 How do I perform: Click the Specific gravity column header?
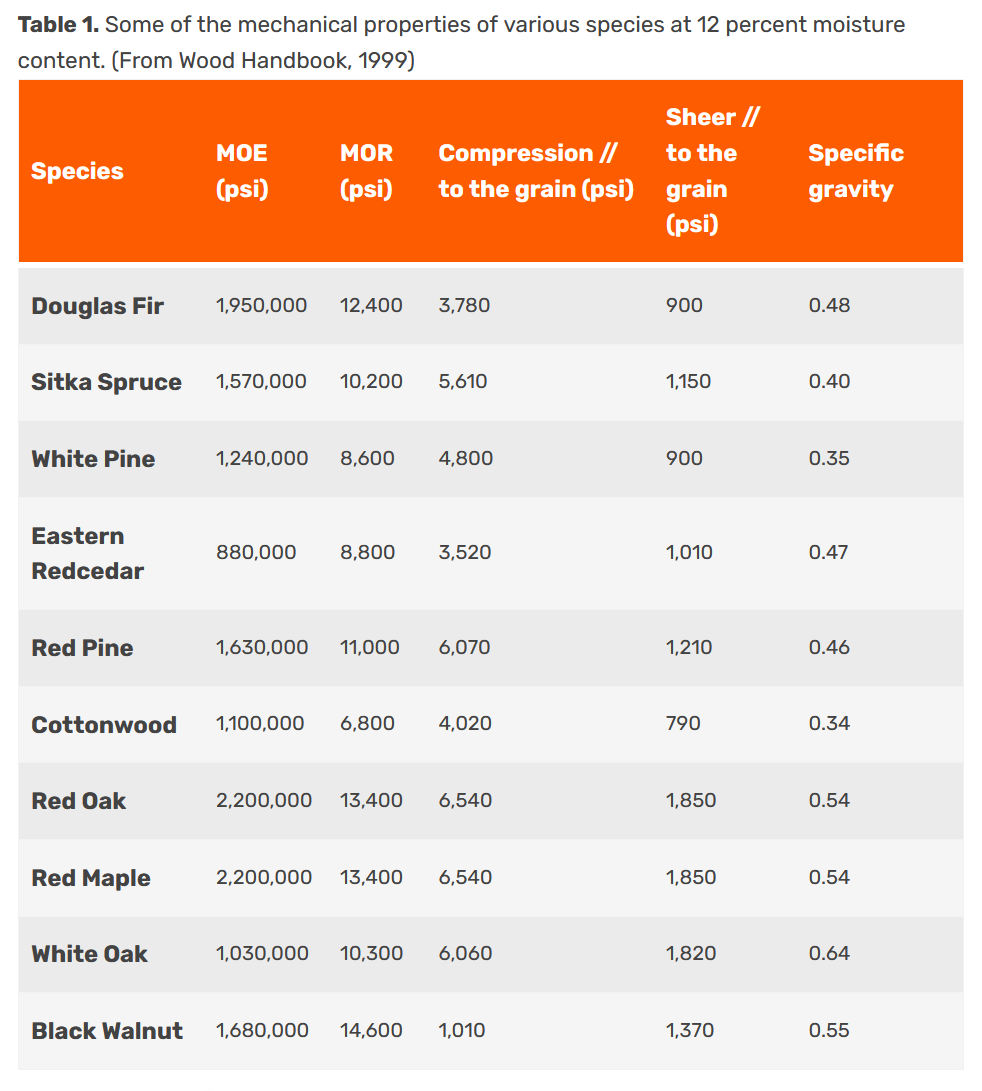pyautogui.click(x=855, y=171)
